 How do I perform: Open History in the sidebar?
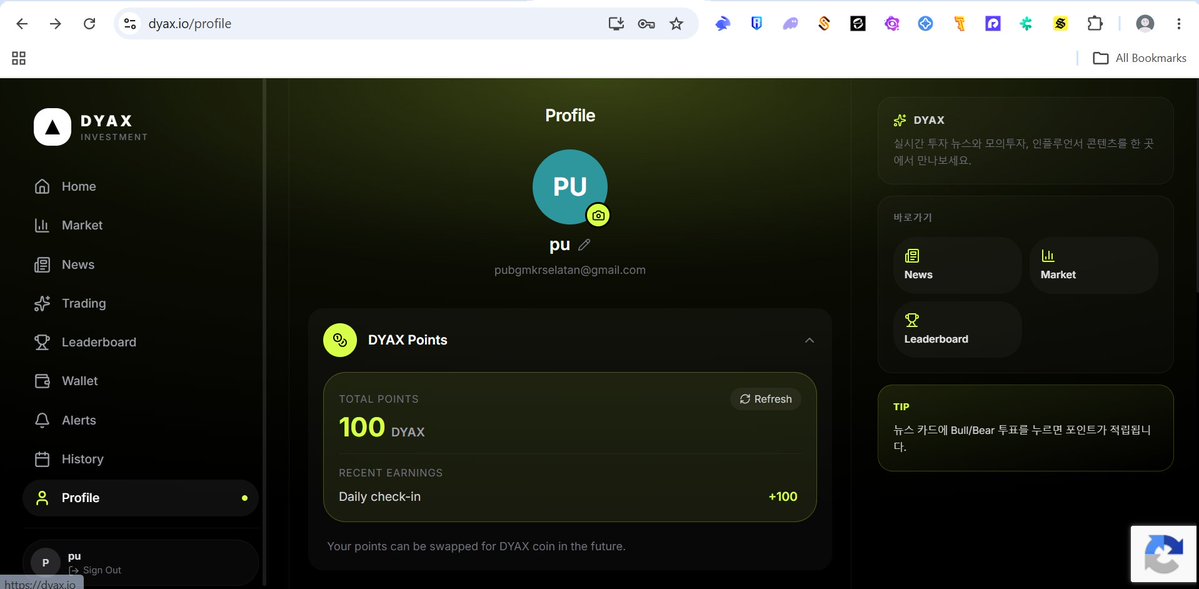141,459
